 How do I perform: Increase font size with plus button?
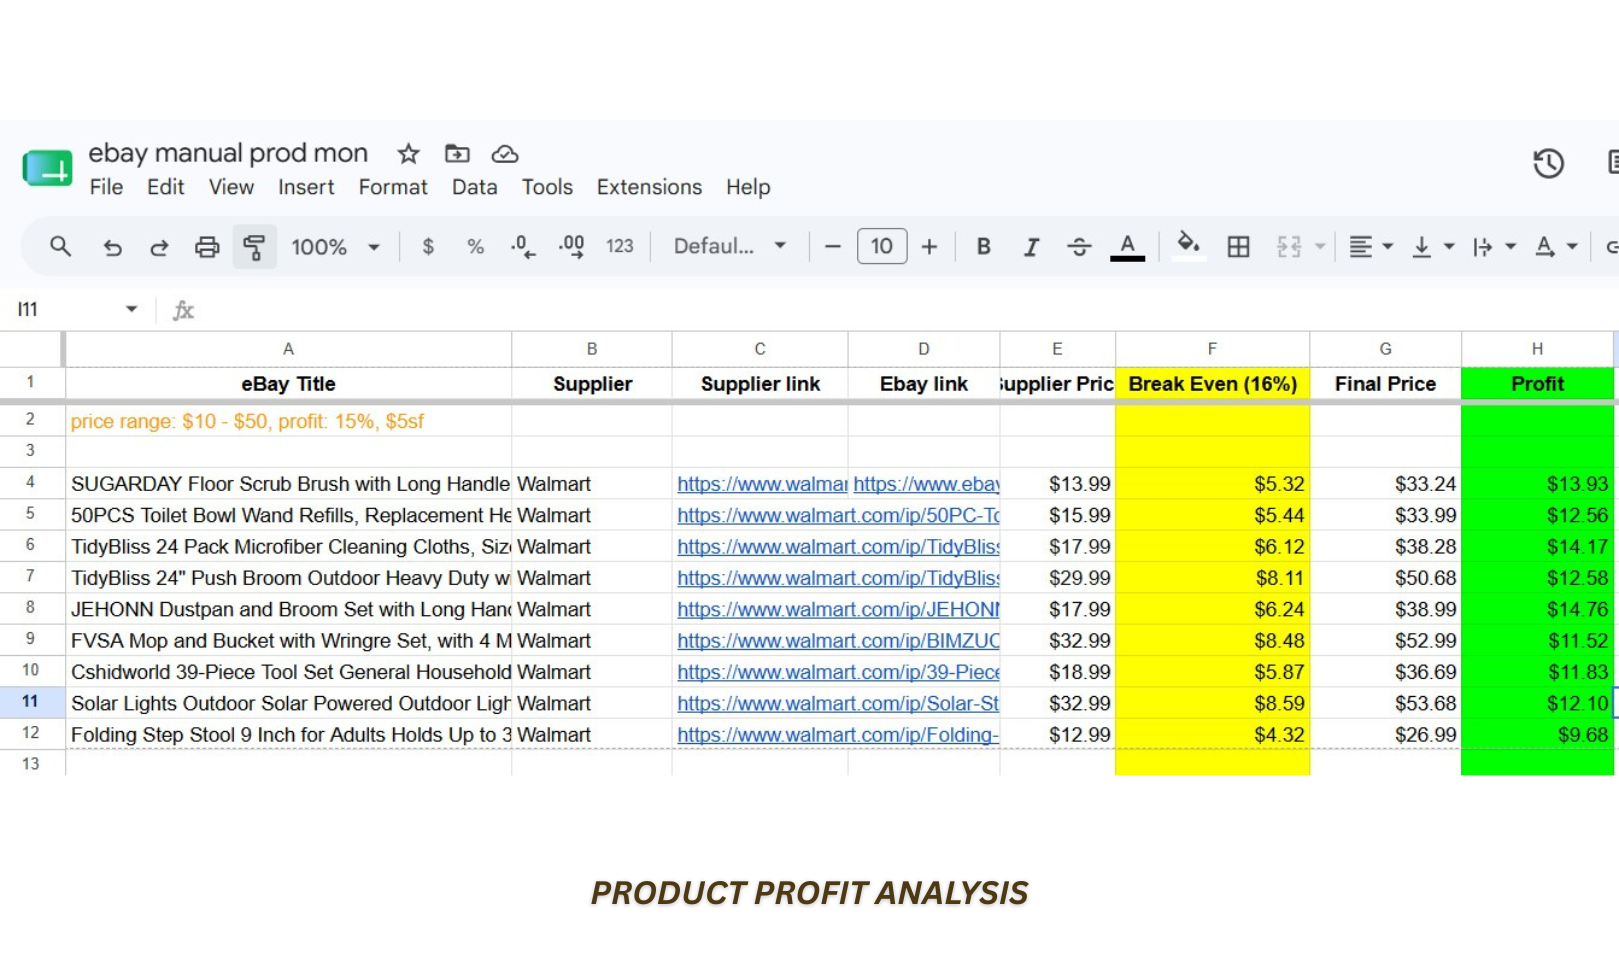tap(929, 247)
